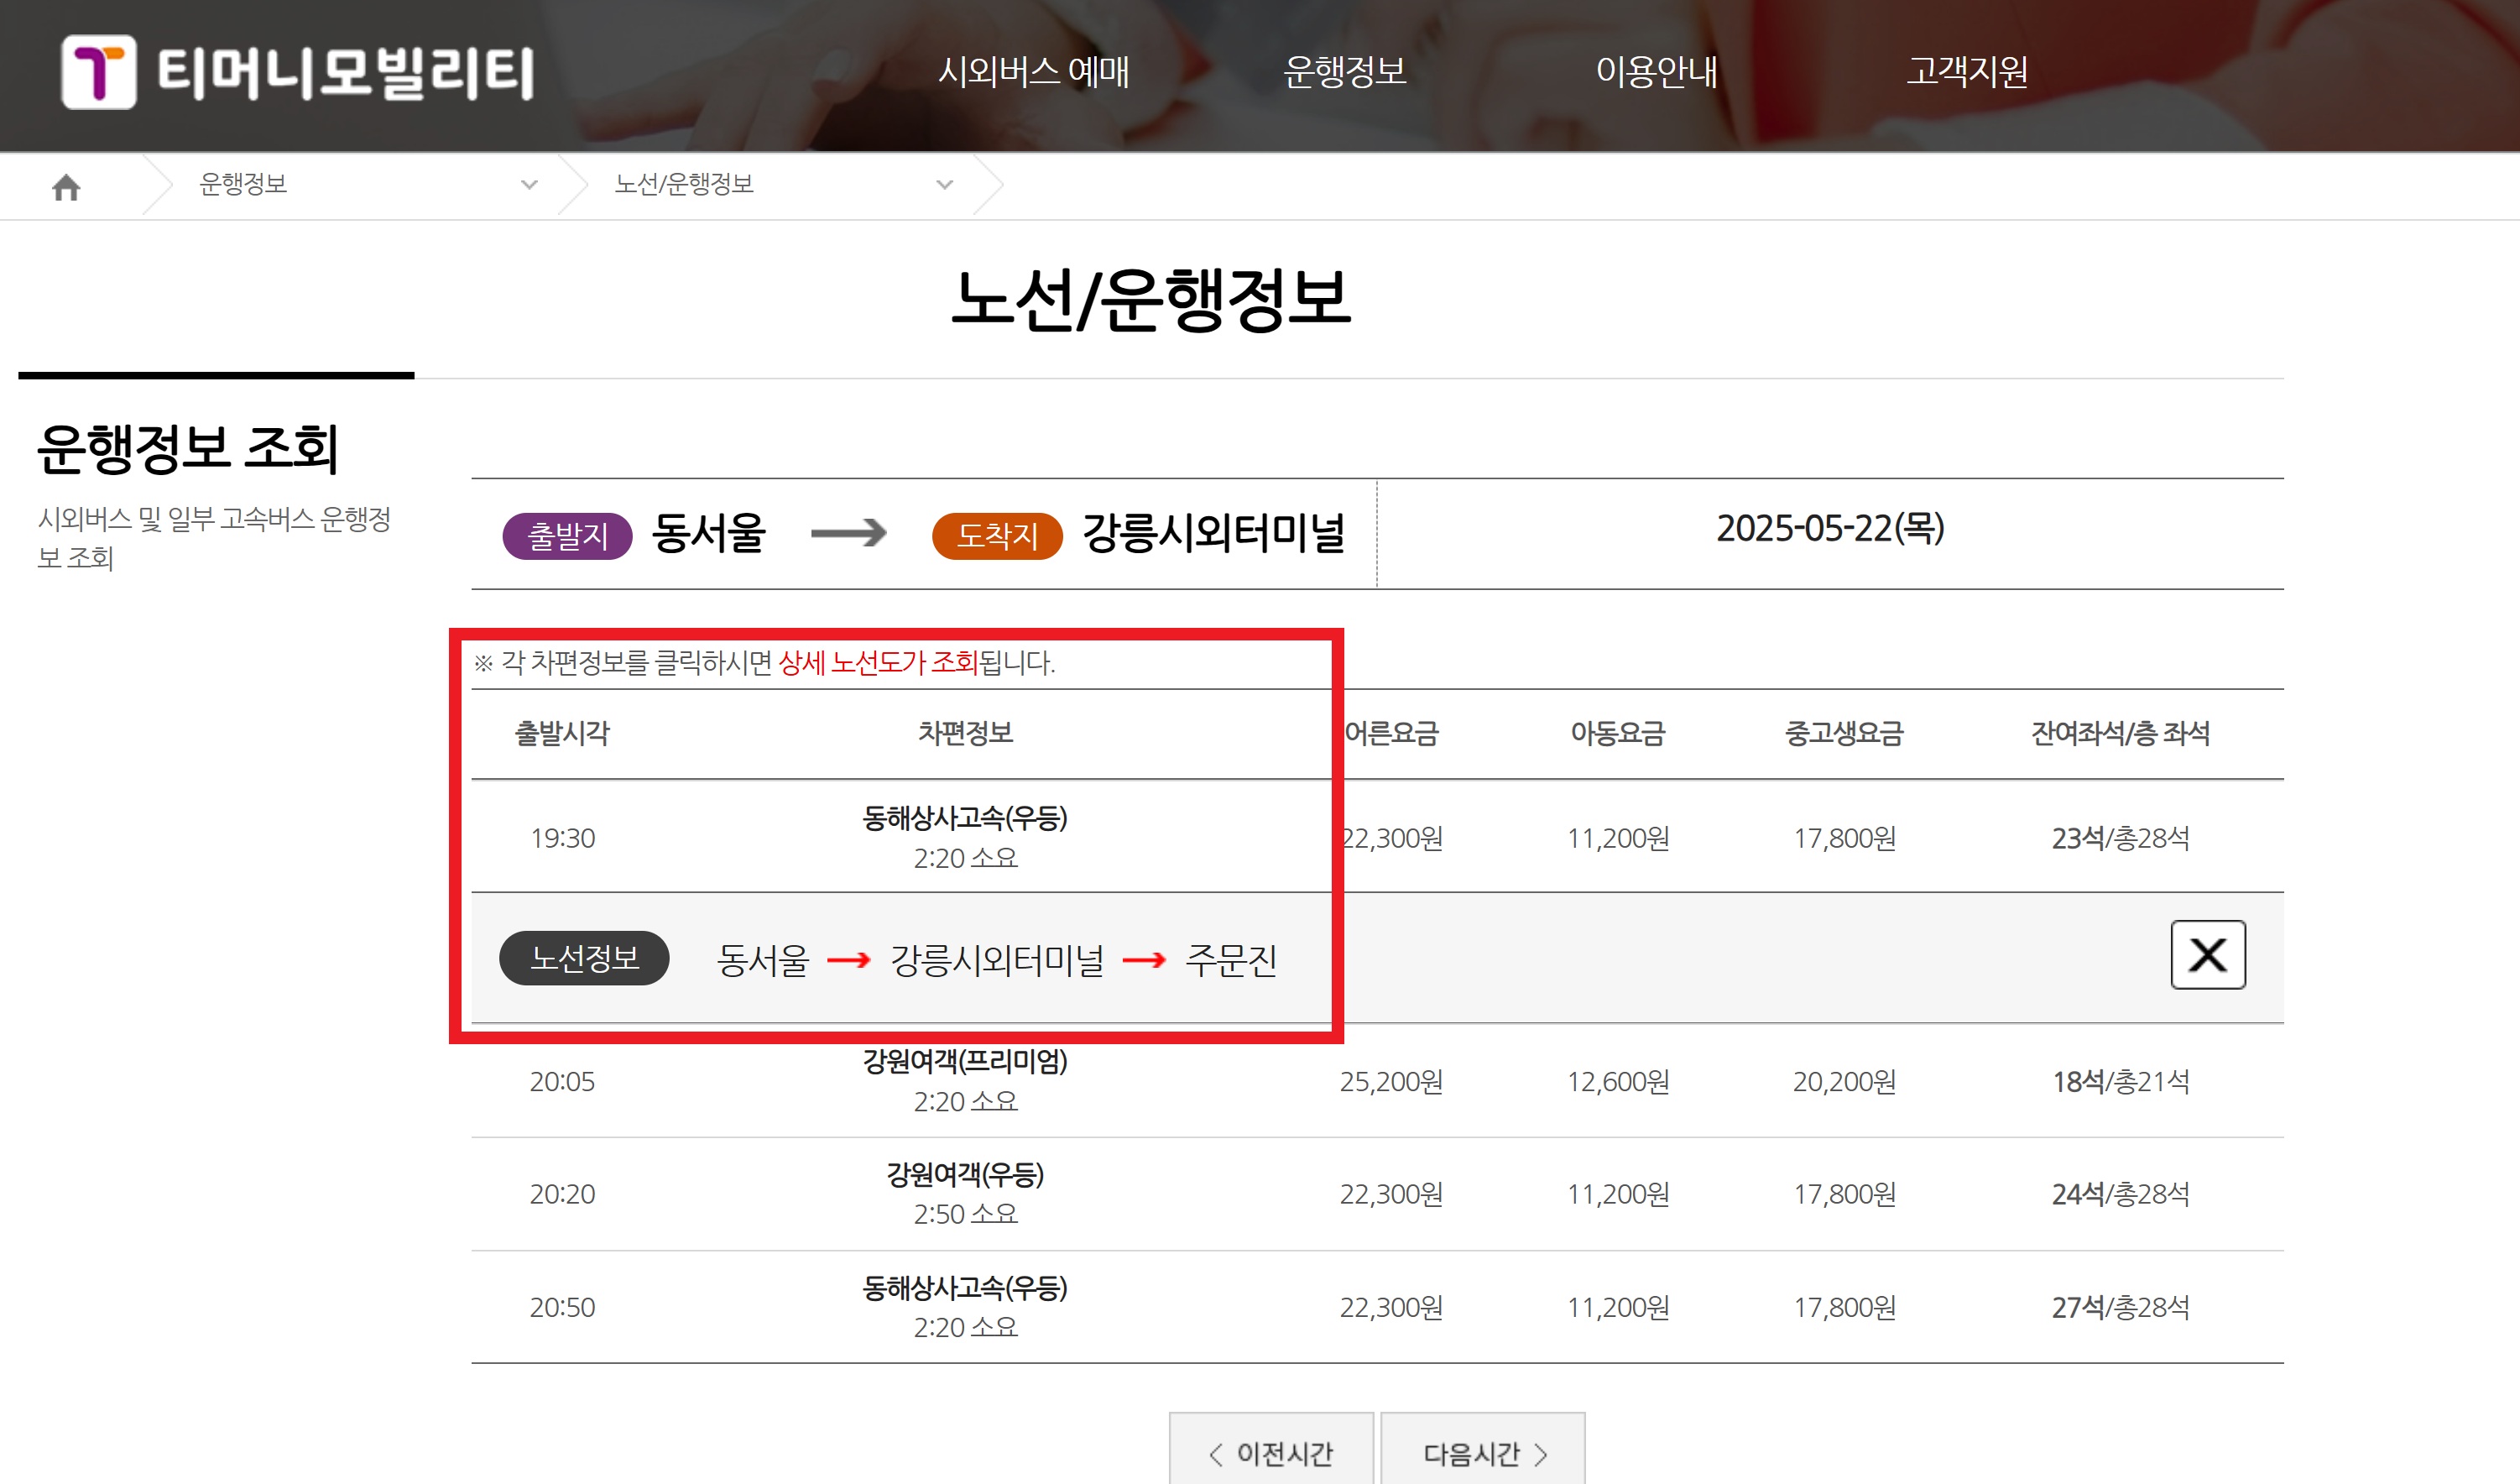Open the 이용안내 menu
This screenshot has width=2520, height=1484.
1656,72
